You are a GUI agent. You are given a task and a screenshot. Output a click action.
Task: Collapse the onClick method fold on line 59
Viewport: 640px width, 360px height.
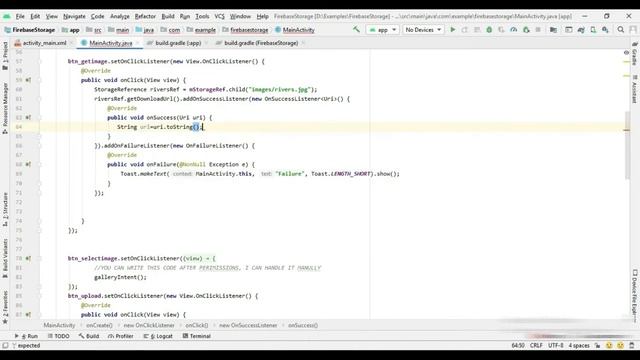coord(40,80)
